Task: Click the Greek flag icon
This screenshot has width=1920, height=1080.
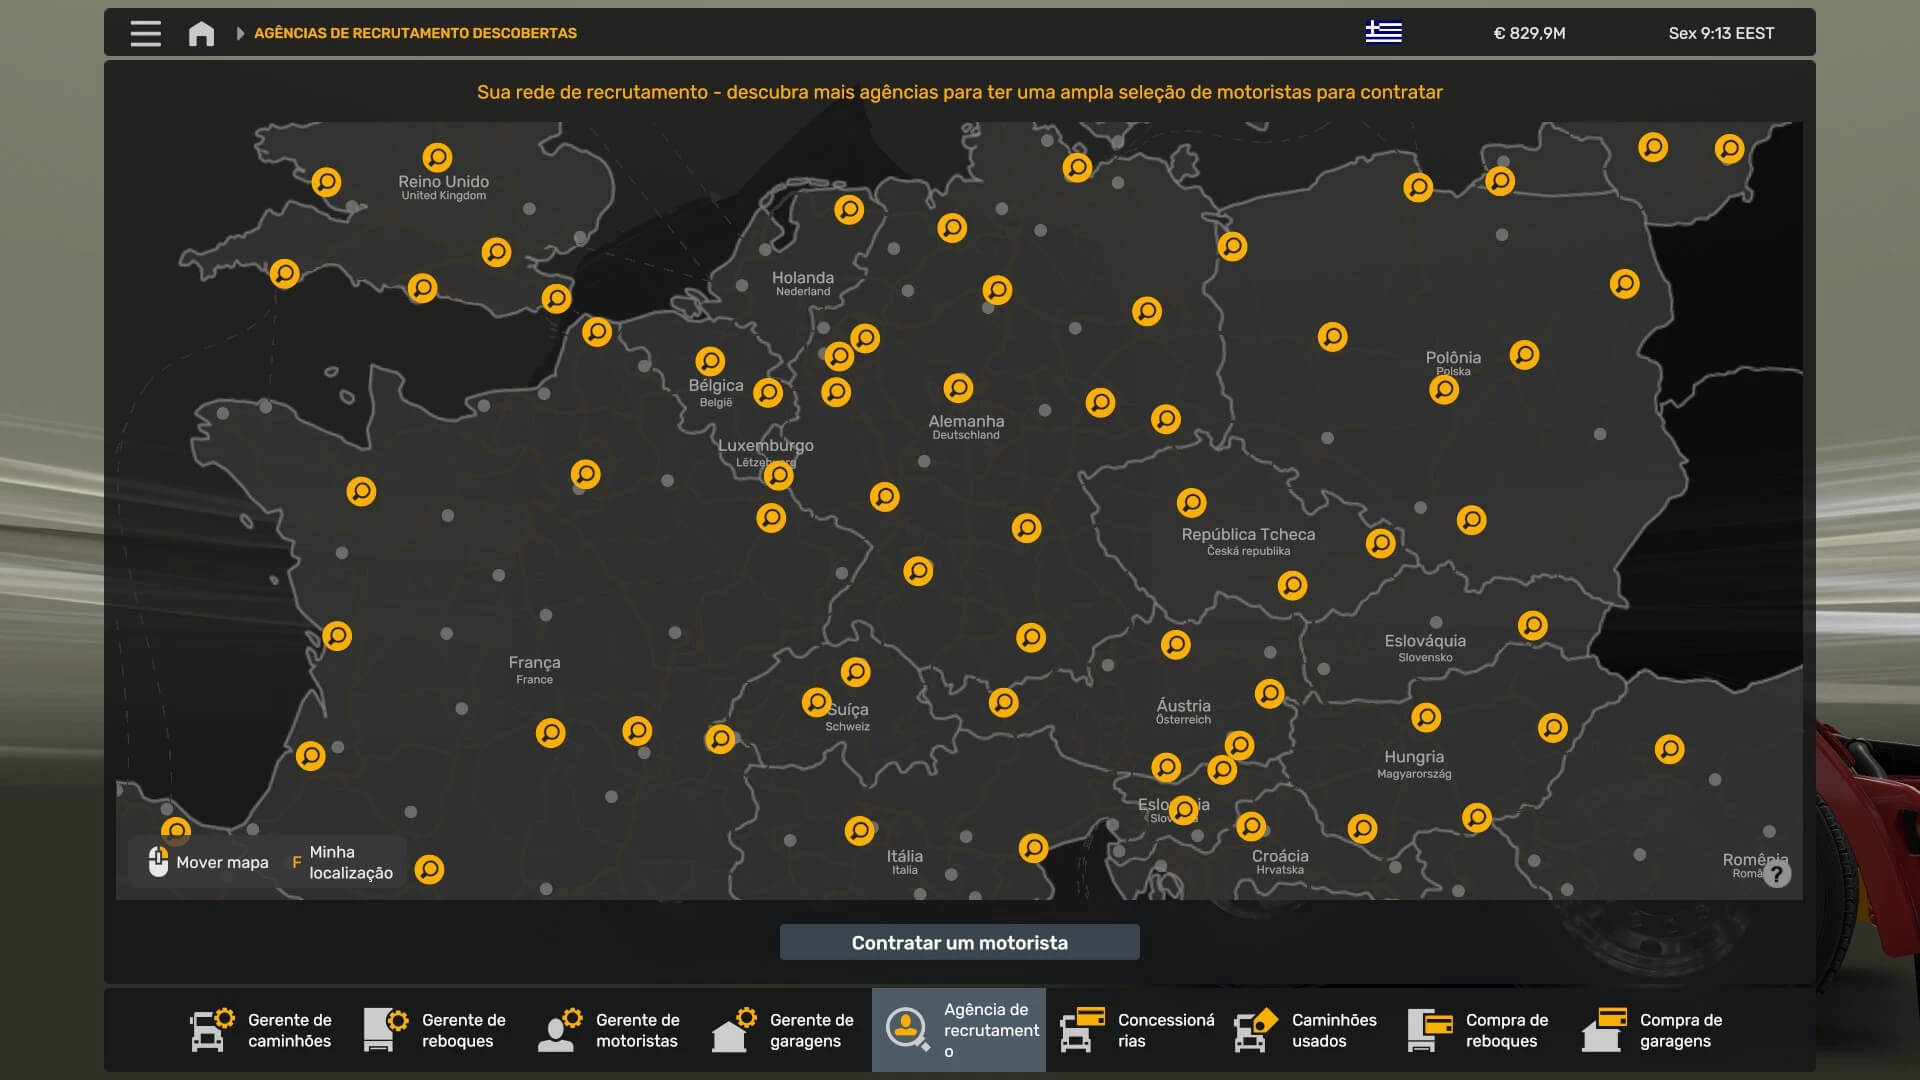Action: [x=1383, y=32]
